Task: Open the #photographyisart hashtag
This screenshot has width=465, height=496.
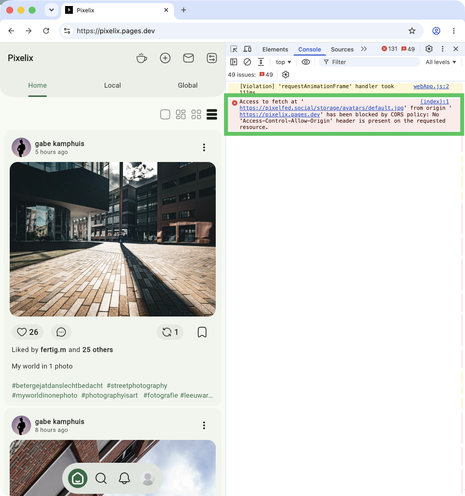Action: pyautogui.click(x=110, y=395)
